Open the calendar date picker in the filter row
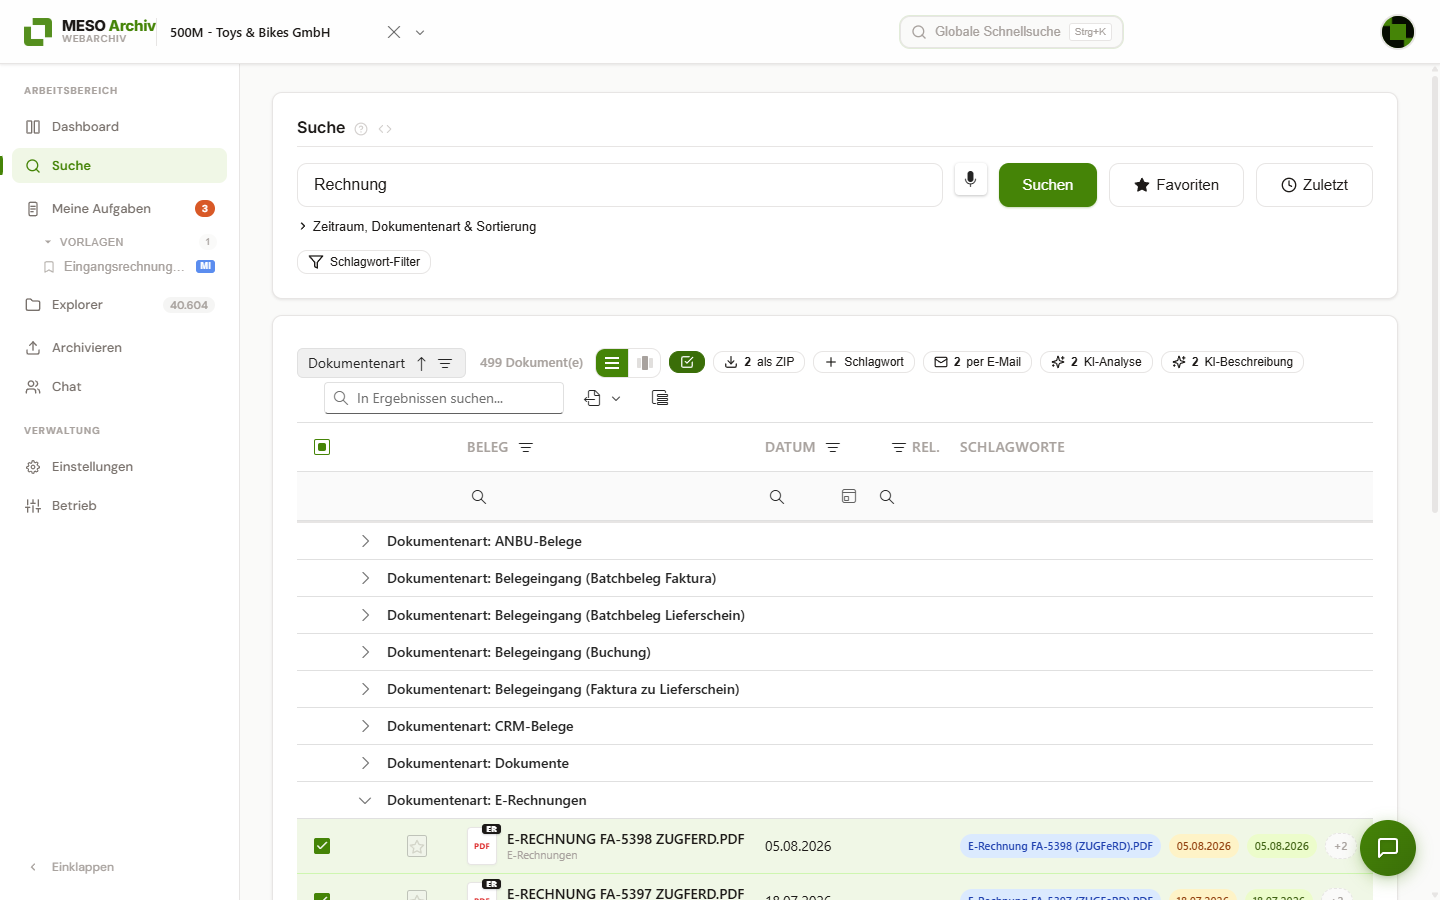This screenshot has width=1440, height=900. point(849,496)
